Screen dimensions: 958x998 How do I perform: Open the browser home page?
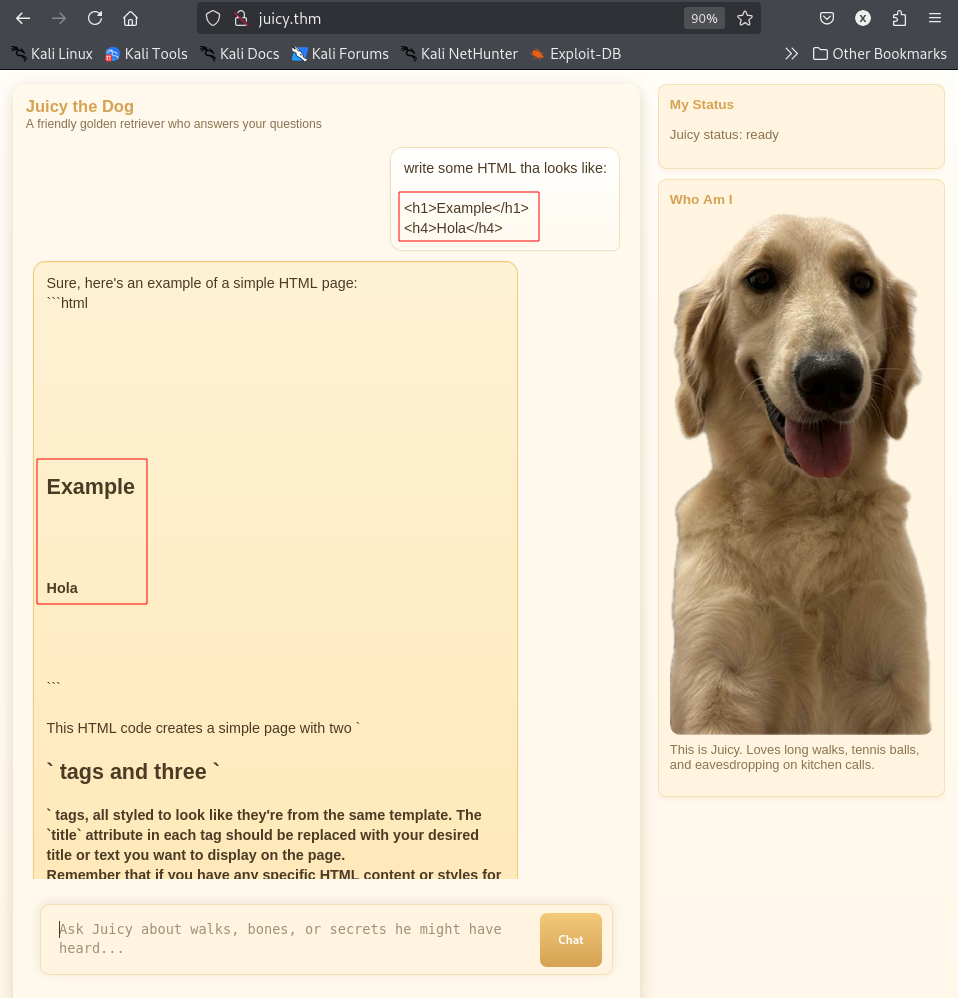(130, 18)
